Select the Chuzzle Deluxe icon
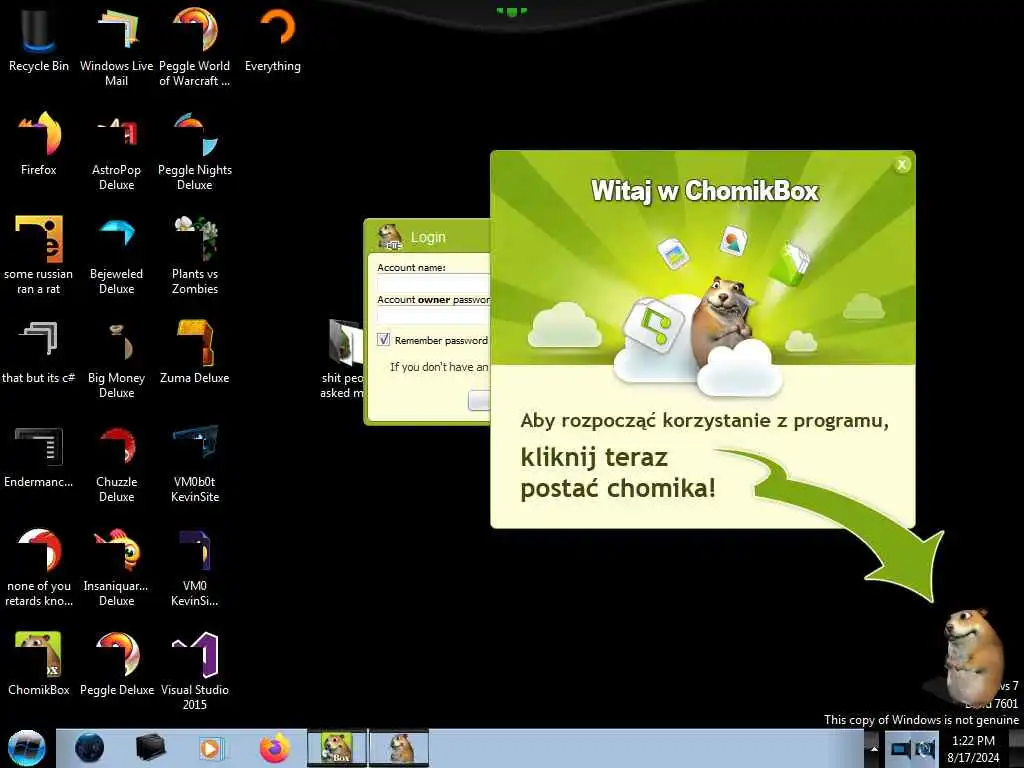 pos(116,463)
